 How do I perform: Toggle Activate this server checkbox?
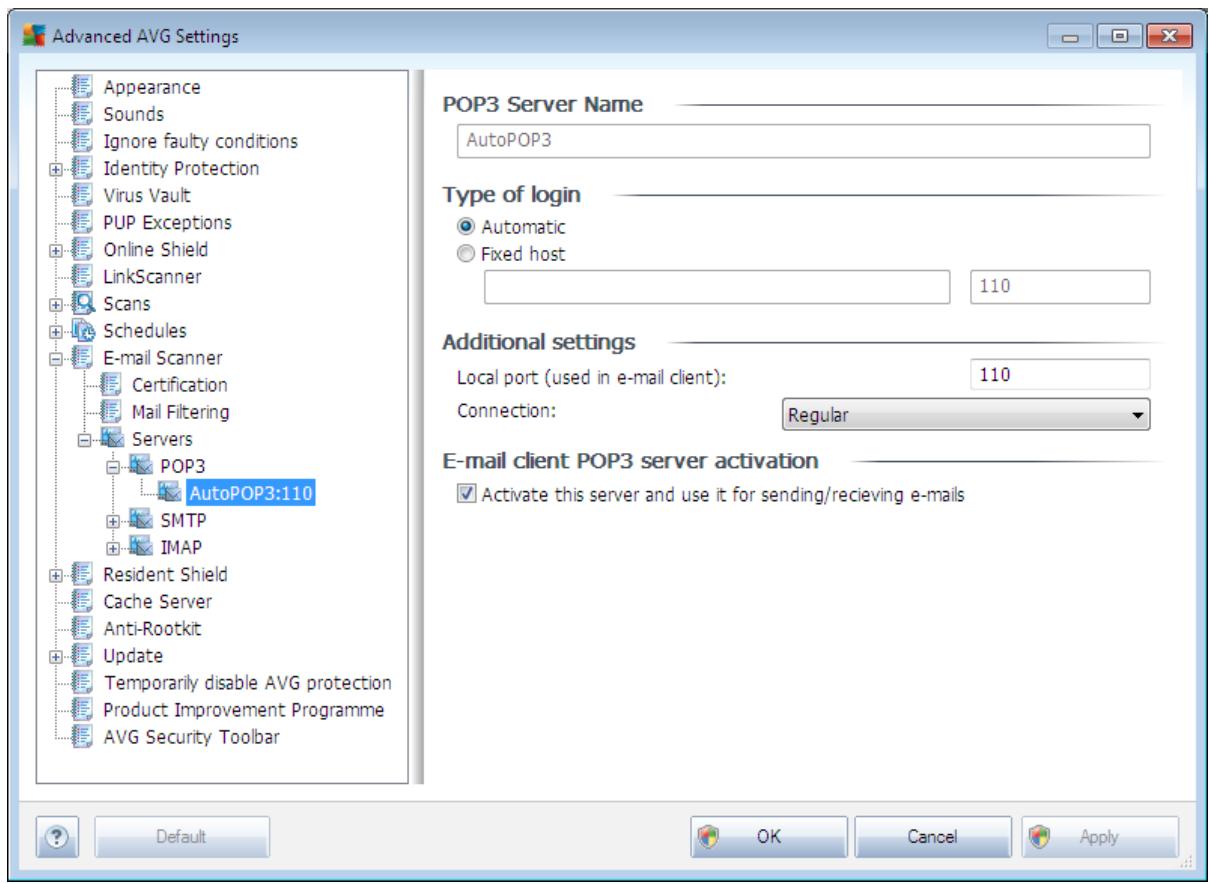point(466,494)
